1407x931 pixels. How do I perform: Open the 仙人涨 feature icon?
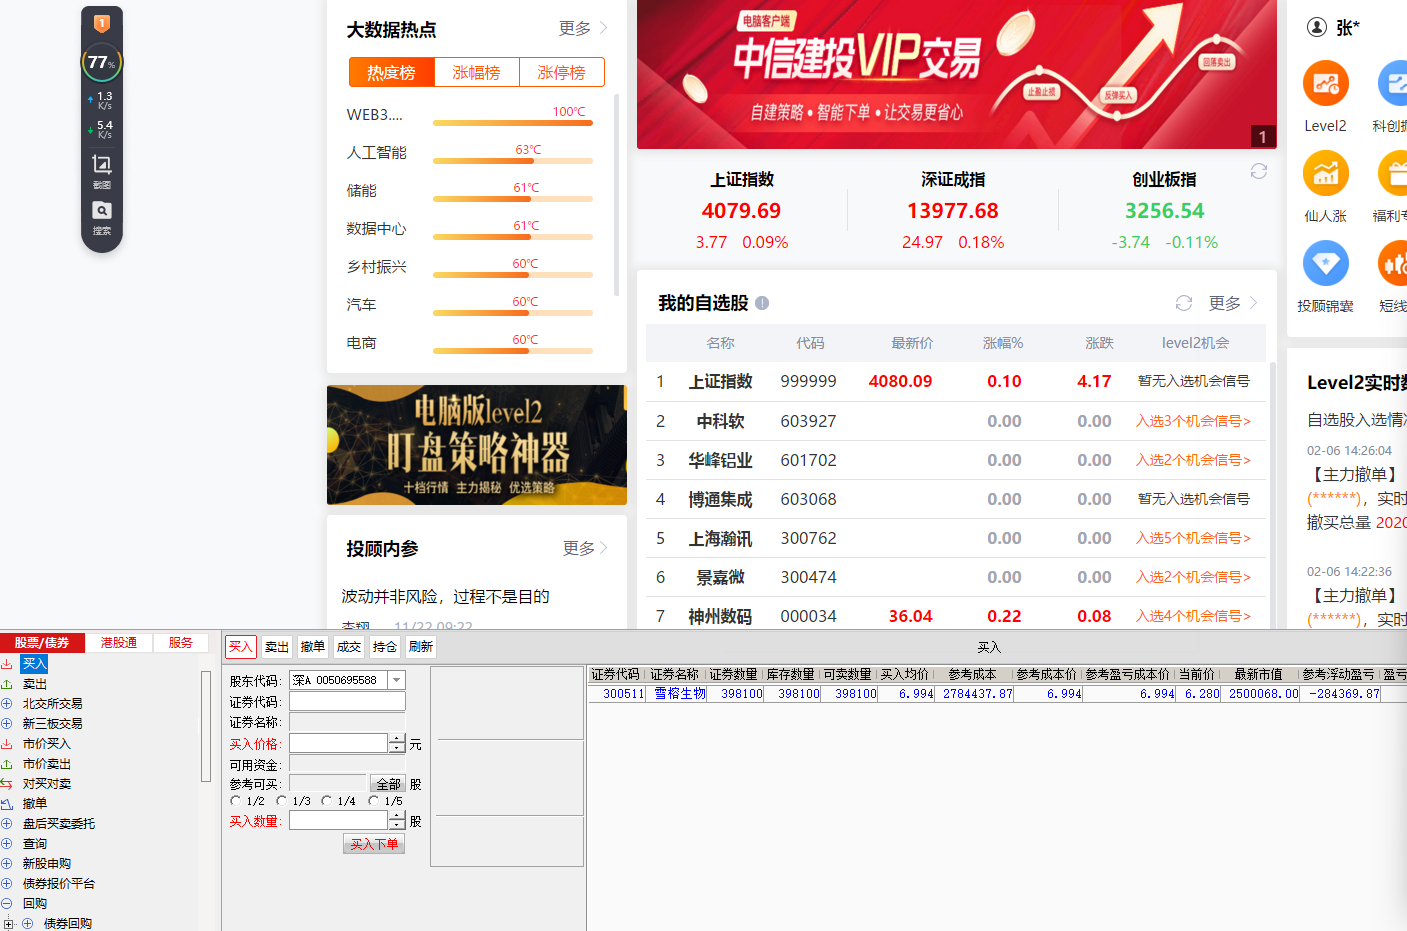point(1325,173)
